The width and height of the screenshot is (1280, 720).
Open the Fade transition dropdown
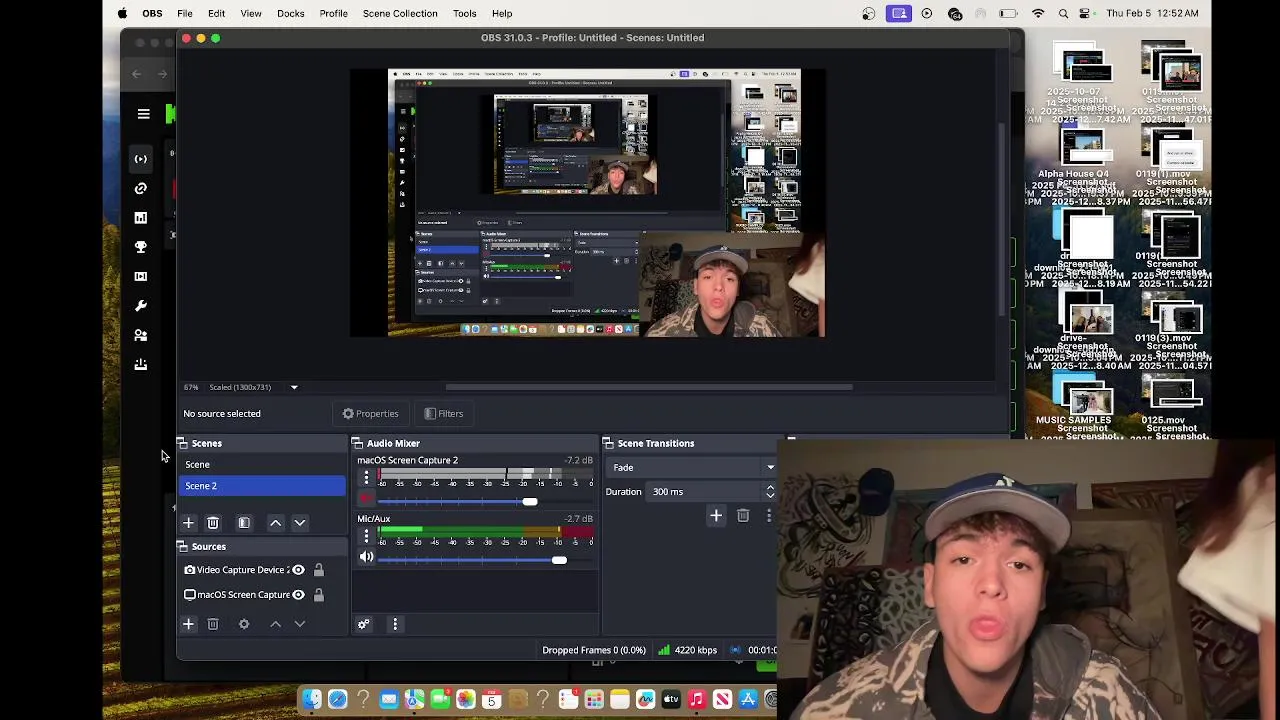[692, 467]
